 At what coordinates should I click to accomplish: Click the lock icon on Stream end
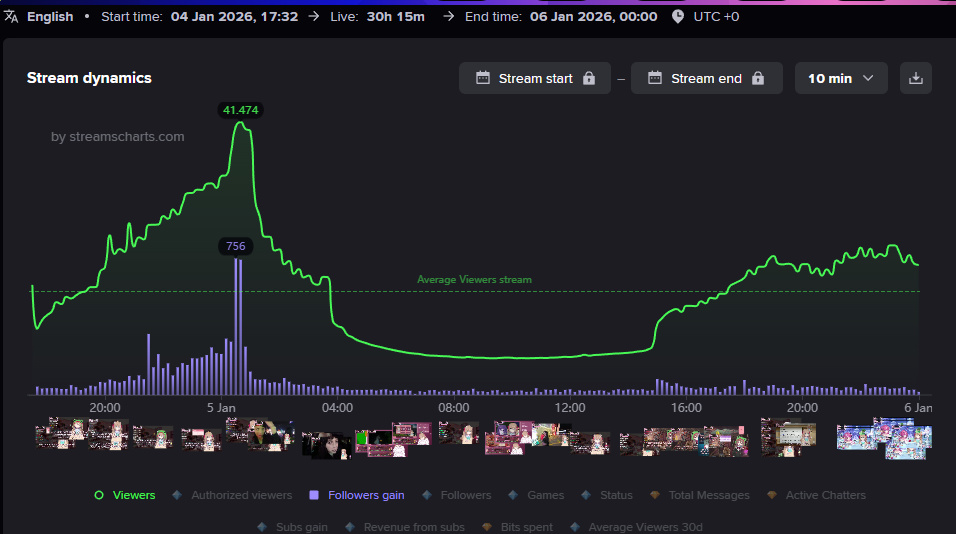coord(758,78)
